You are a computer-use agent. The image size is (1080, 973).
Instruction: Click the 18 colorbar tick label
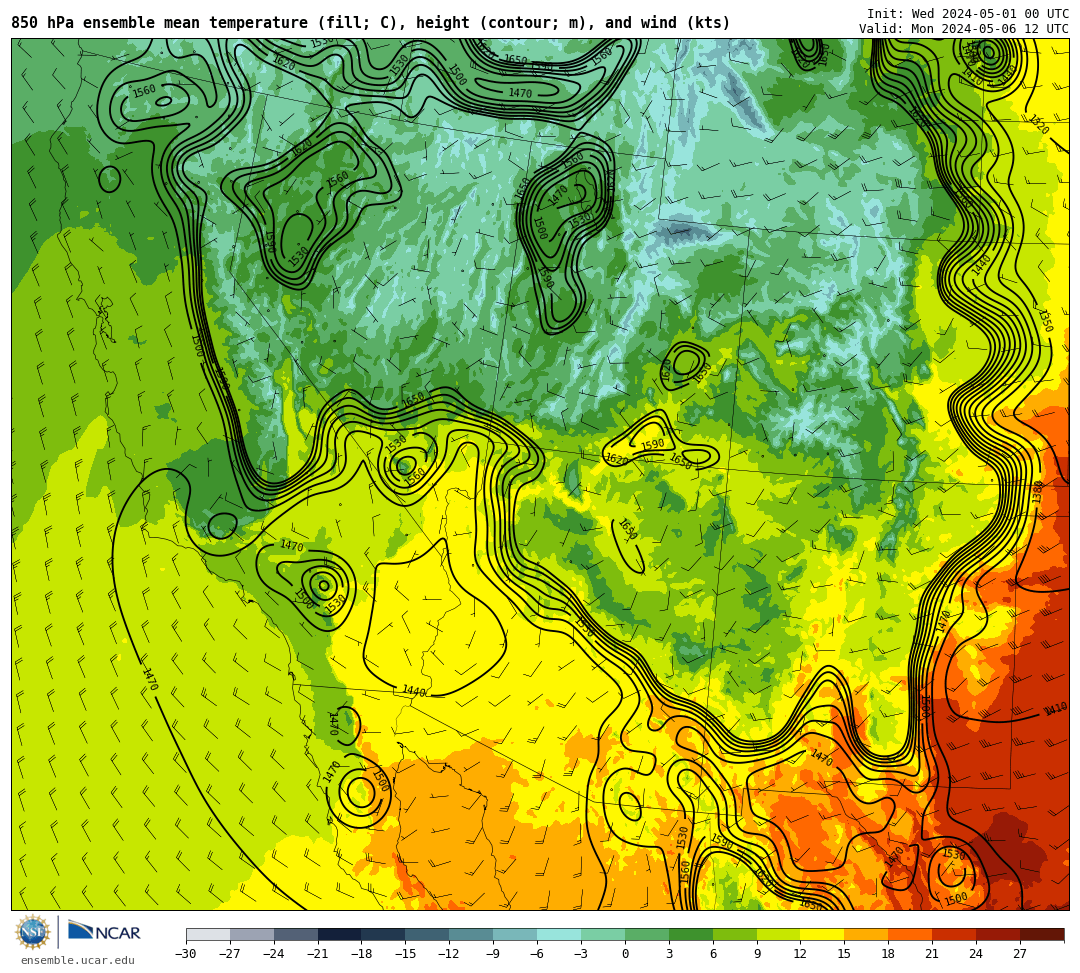click(x=889, y=954)
